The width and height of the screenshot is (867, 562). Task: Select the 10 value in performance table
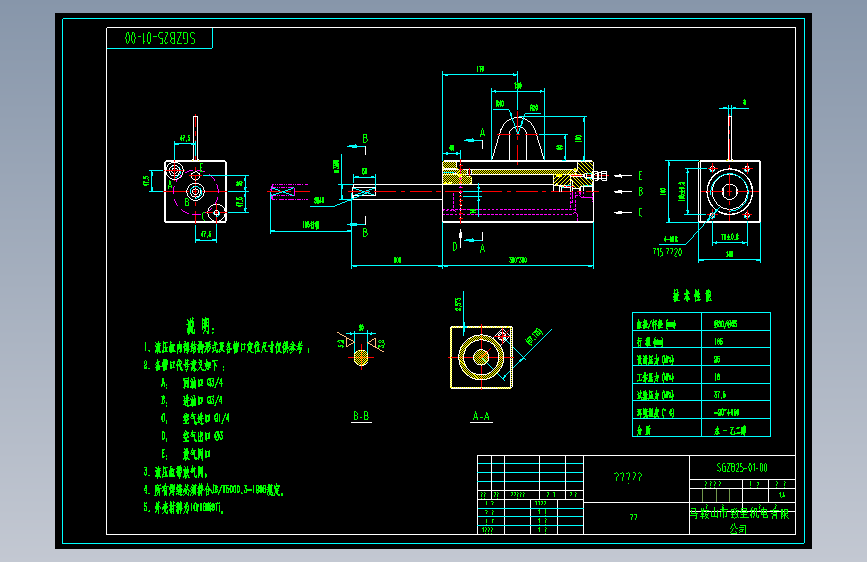(x=717, y=377)
